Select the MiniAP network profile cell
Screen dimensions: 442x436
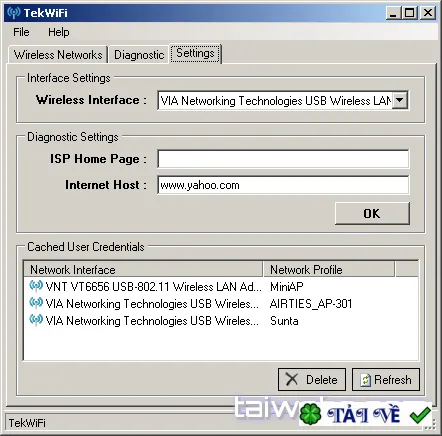[x=287, y=287]
